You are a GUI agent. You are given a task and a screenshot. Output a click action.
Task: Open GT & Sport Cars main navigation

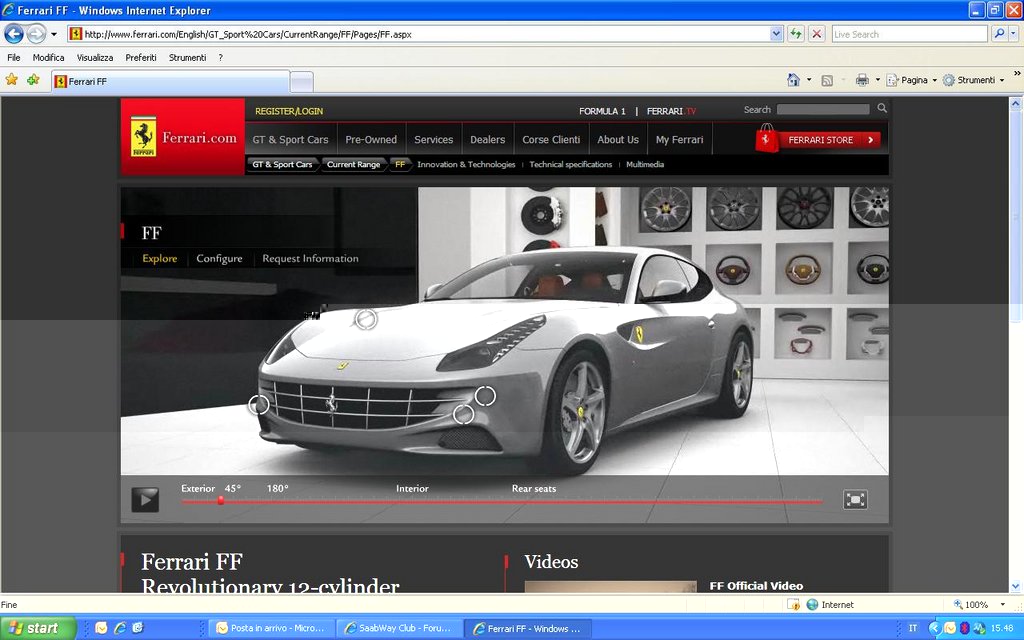(291, 139)
